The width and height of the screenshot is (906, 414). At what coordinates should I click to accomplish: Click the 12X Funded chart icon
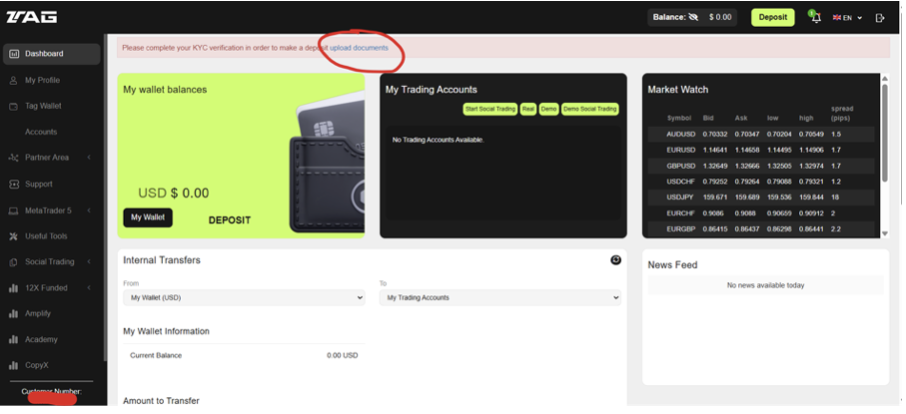(x=14, y=288)
